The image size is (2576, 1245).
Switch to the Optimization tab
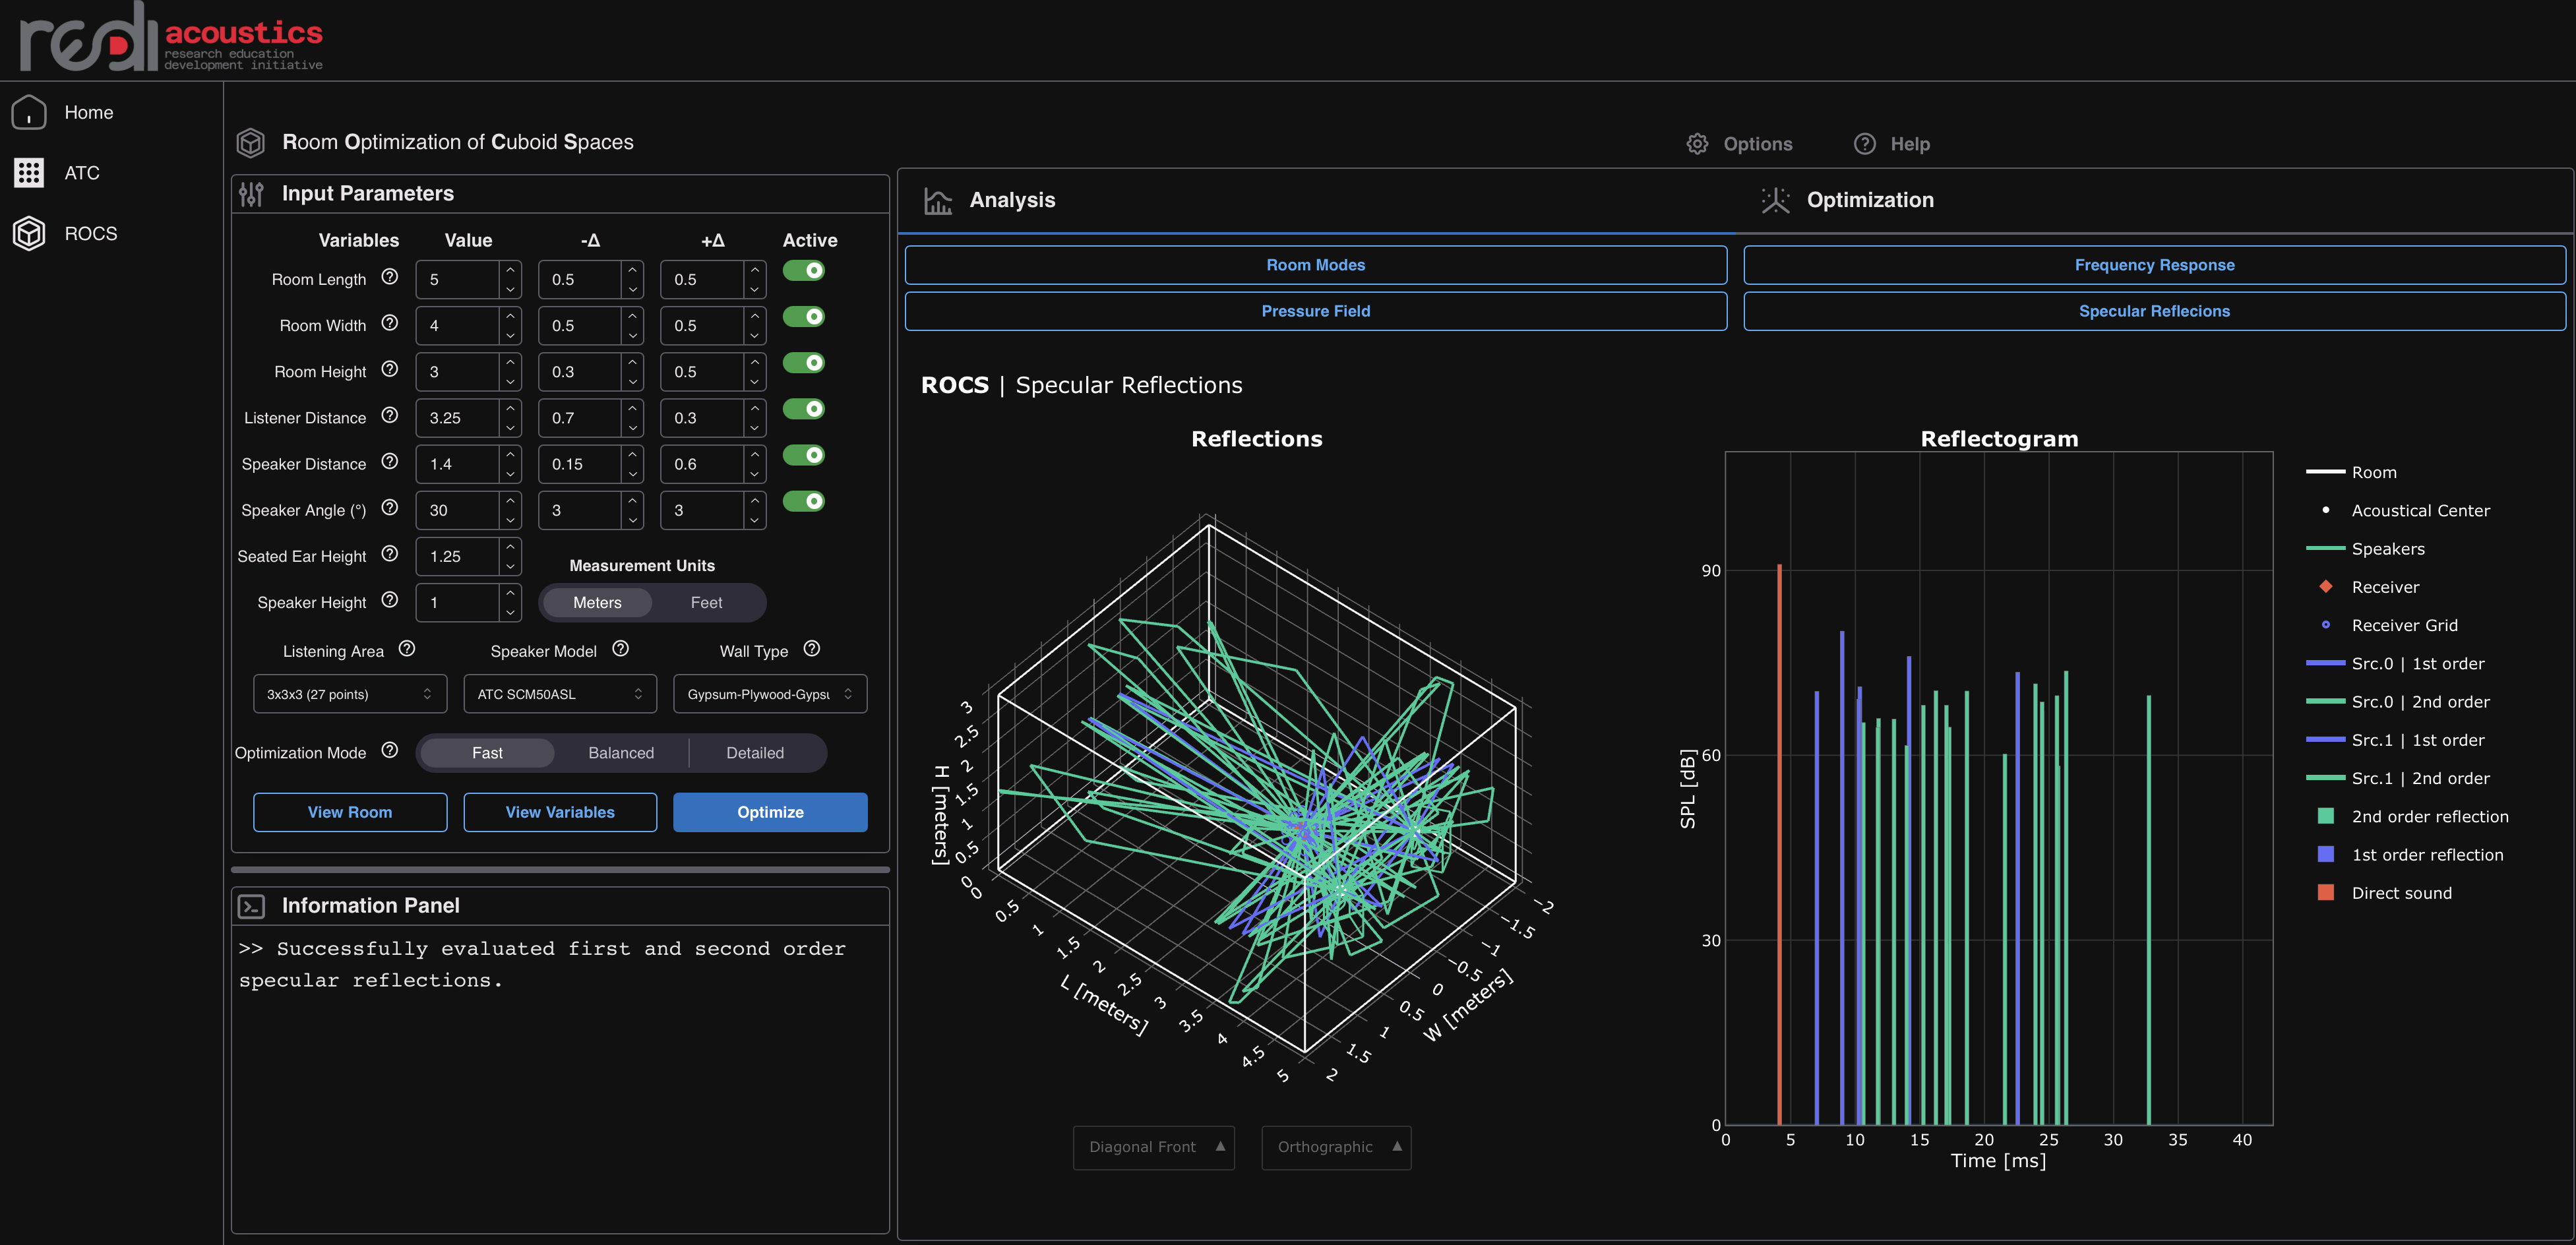tap(1869, 200)
